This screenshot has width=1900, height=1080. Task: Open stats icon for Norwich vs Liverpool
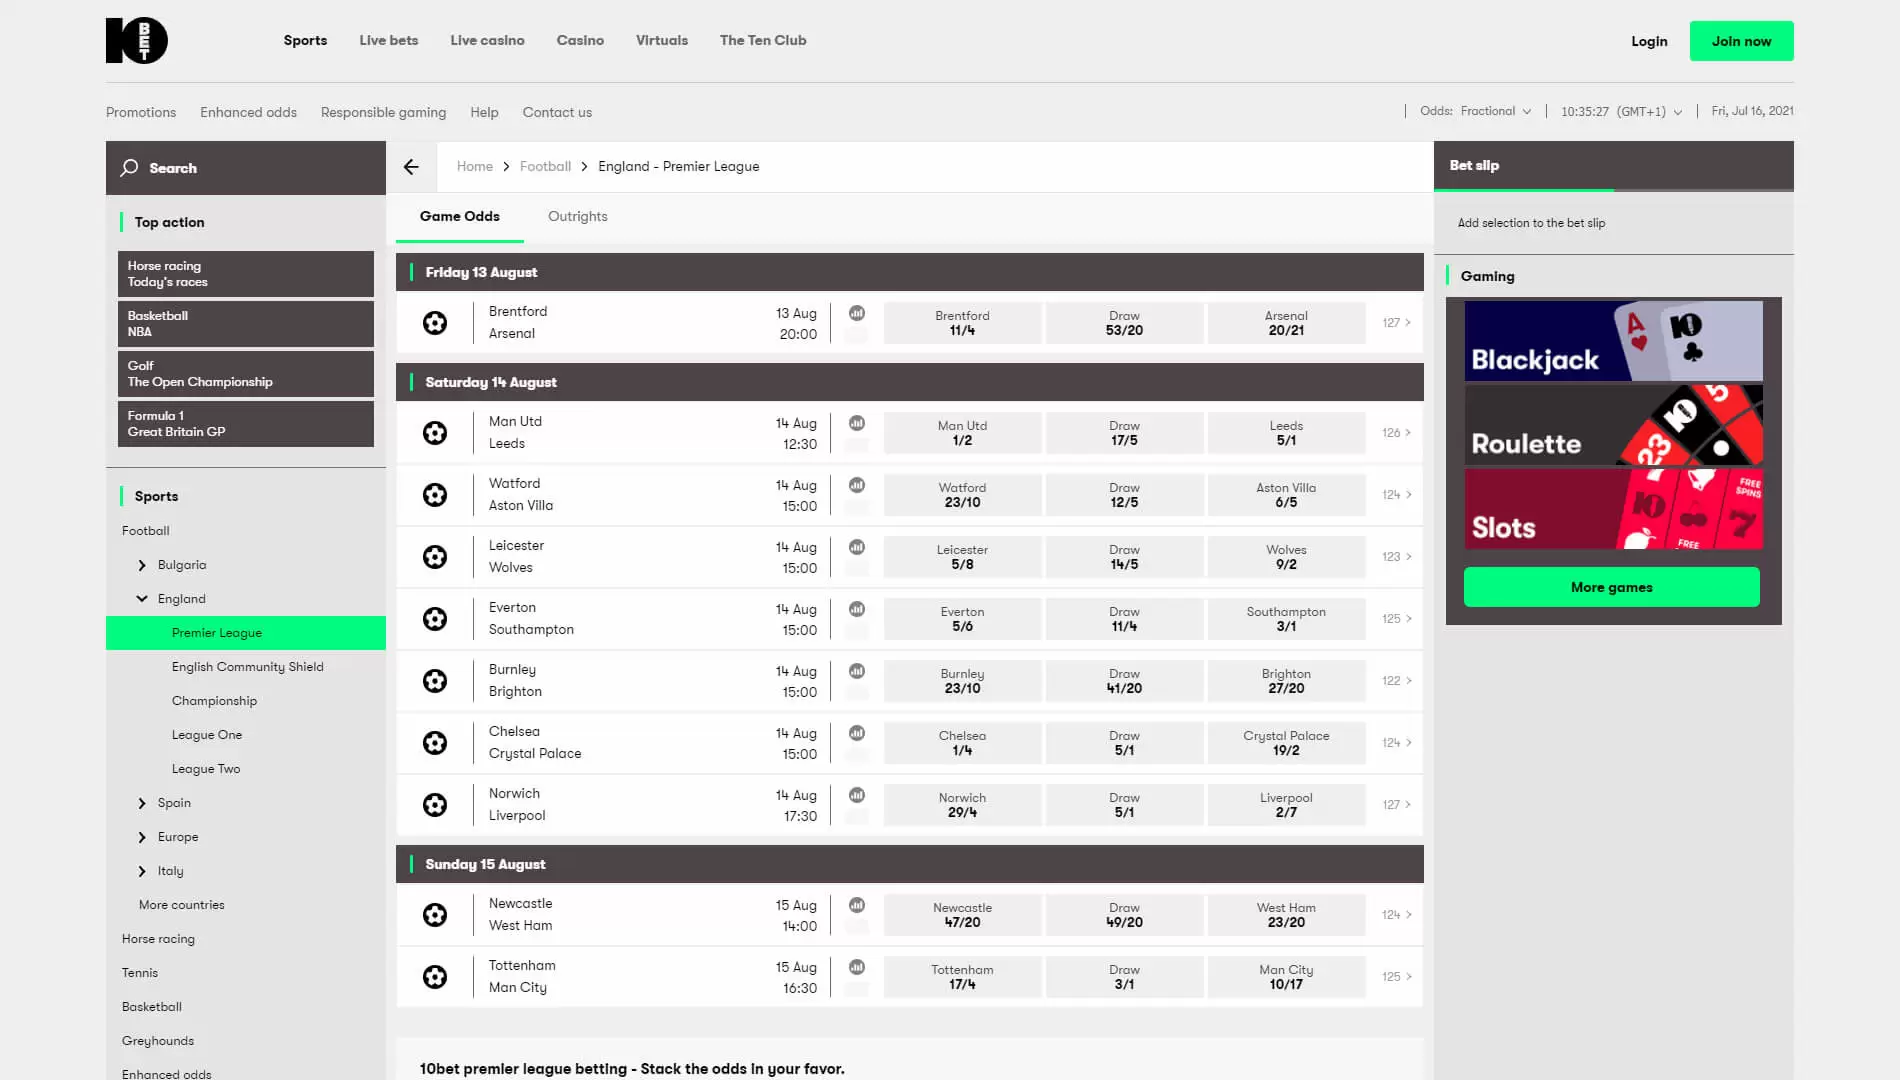pyautogui.click(x=857, y=795)
